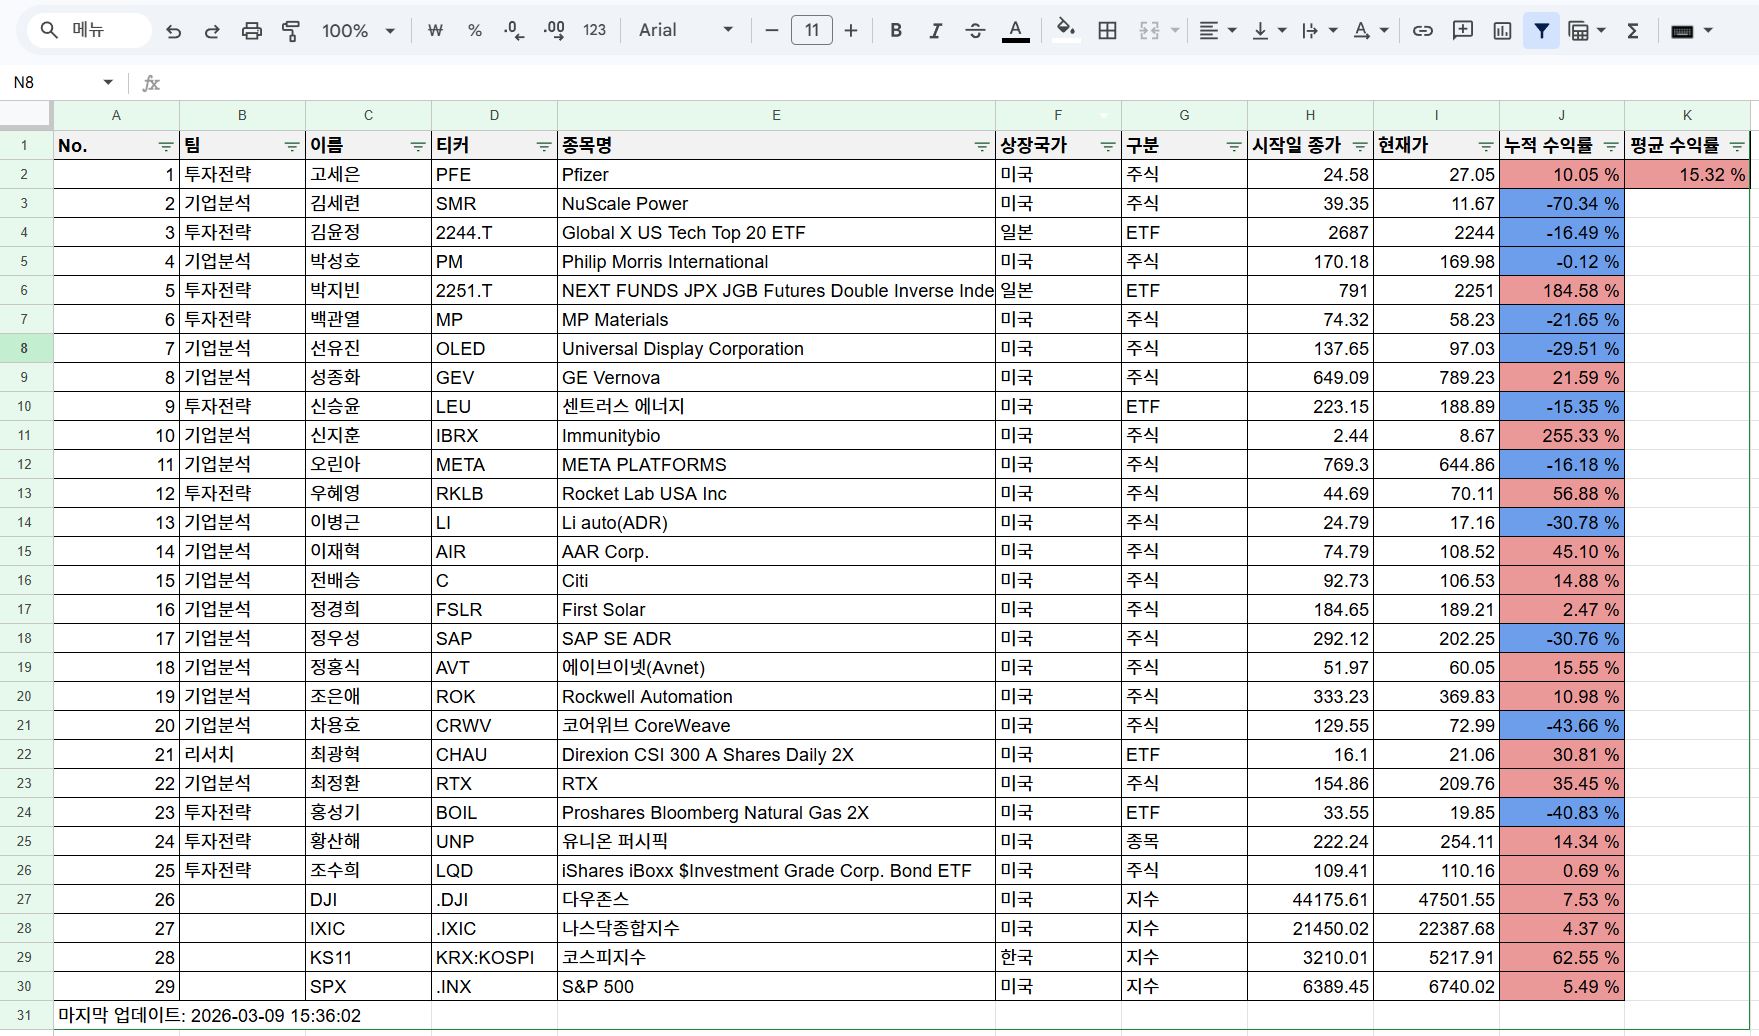Toggle italic formatting

click(x=935, y=31)
